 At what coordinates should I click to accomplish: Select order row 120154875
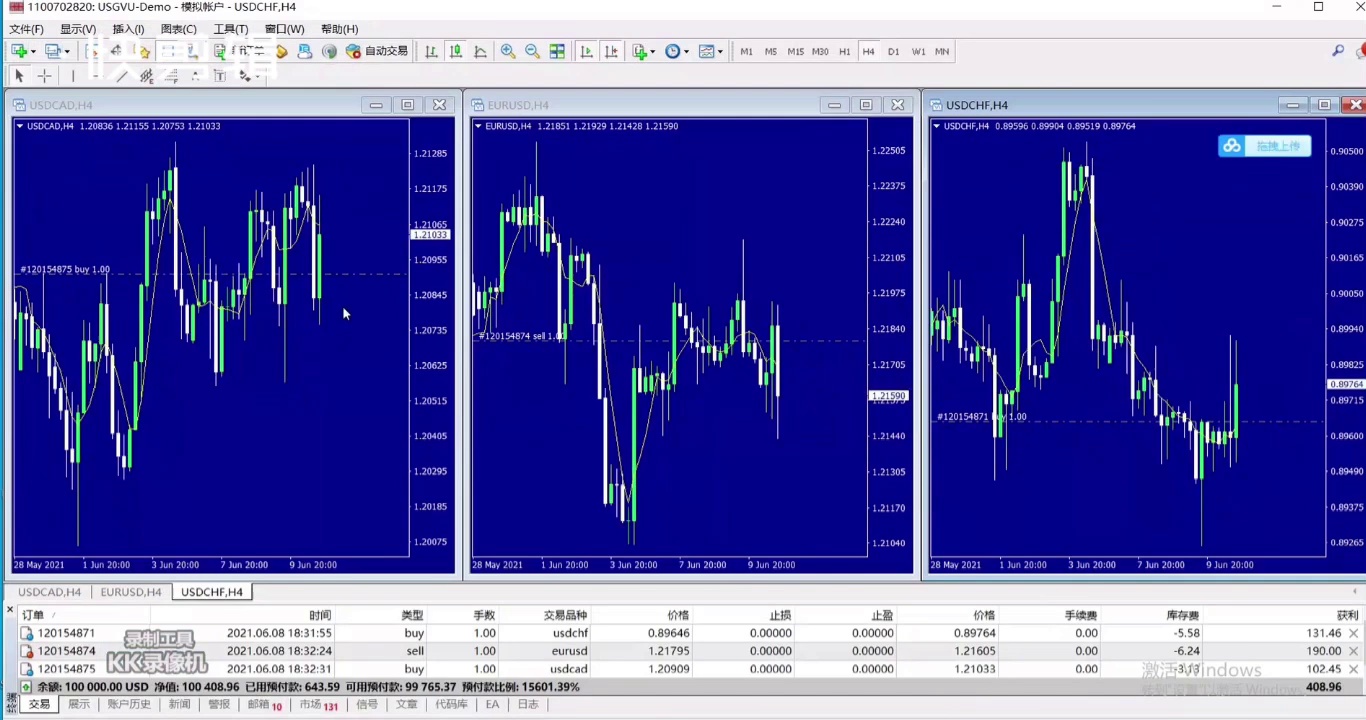[690, 669]
